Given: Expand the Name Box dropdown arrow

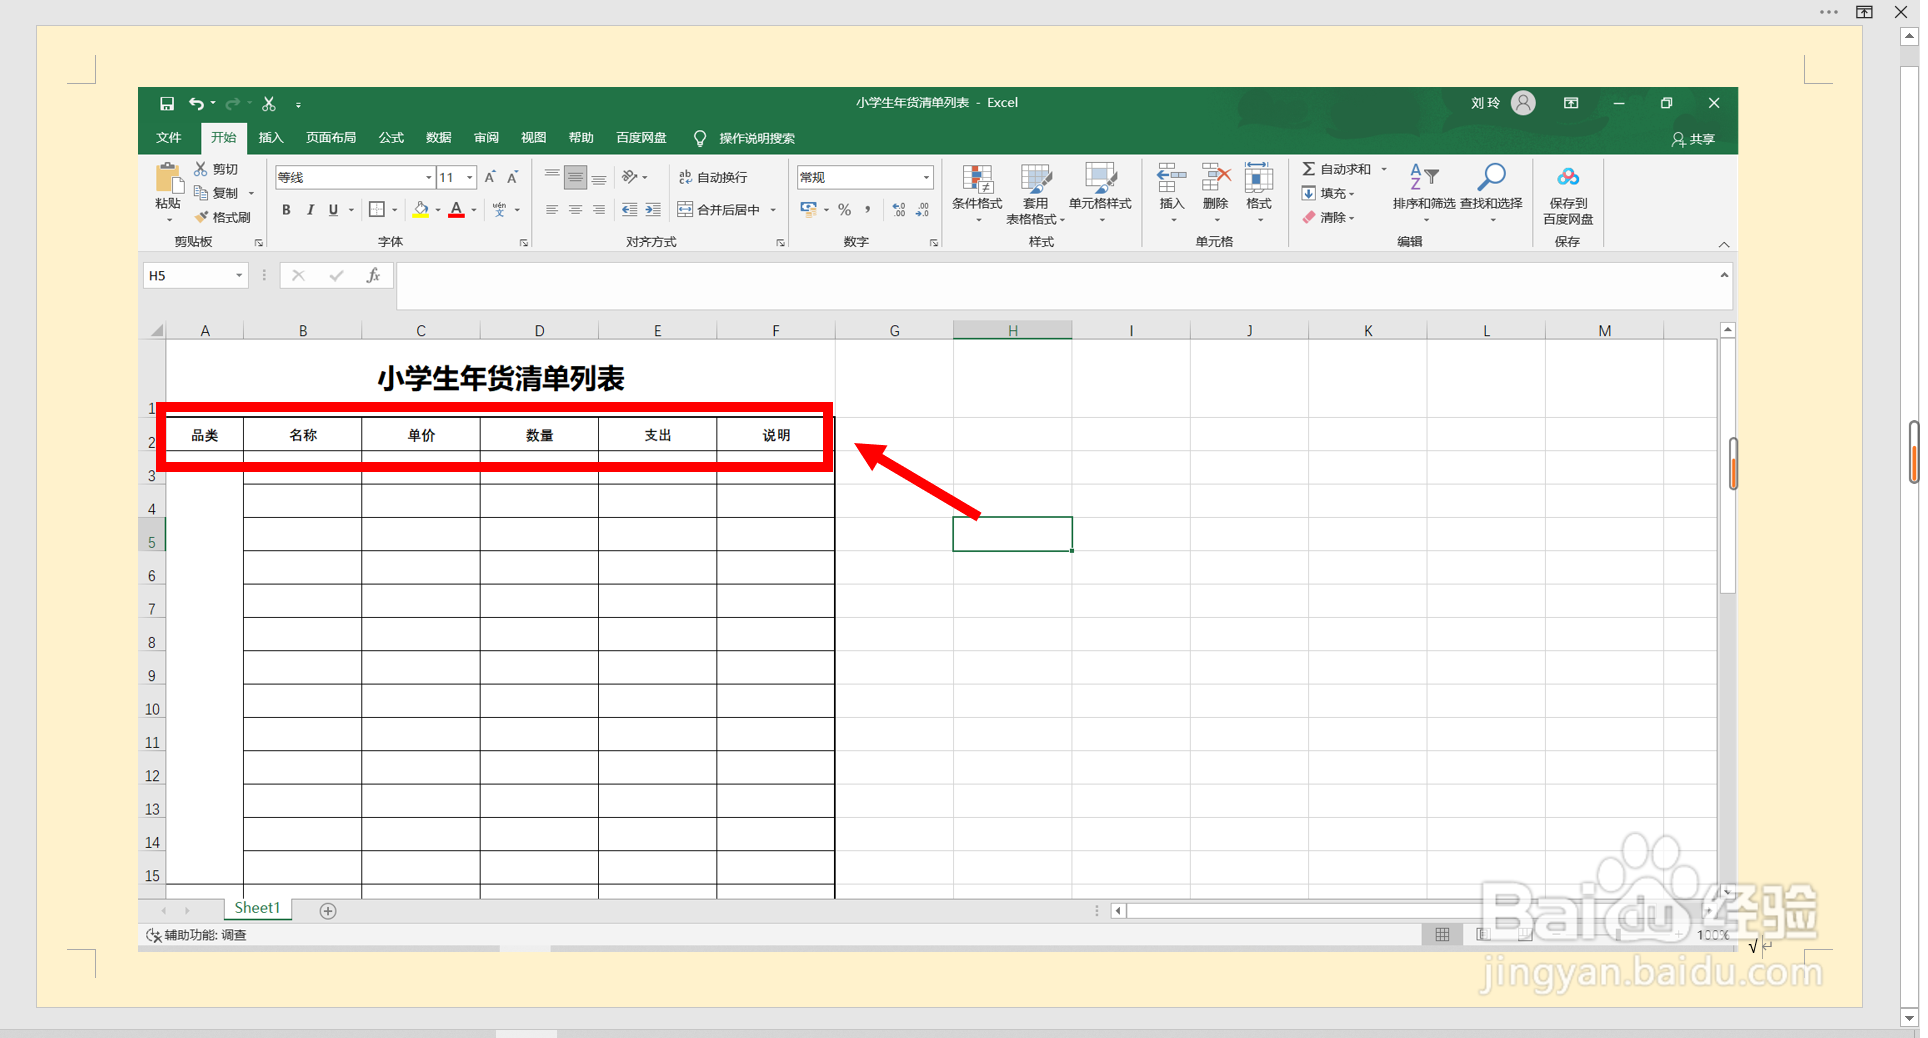Looking at the screenshot, I should coord(239,276).
